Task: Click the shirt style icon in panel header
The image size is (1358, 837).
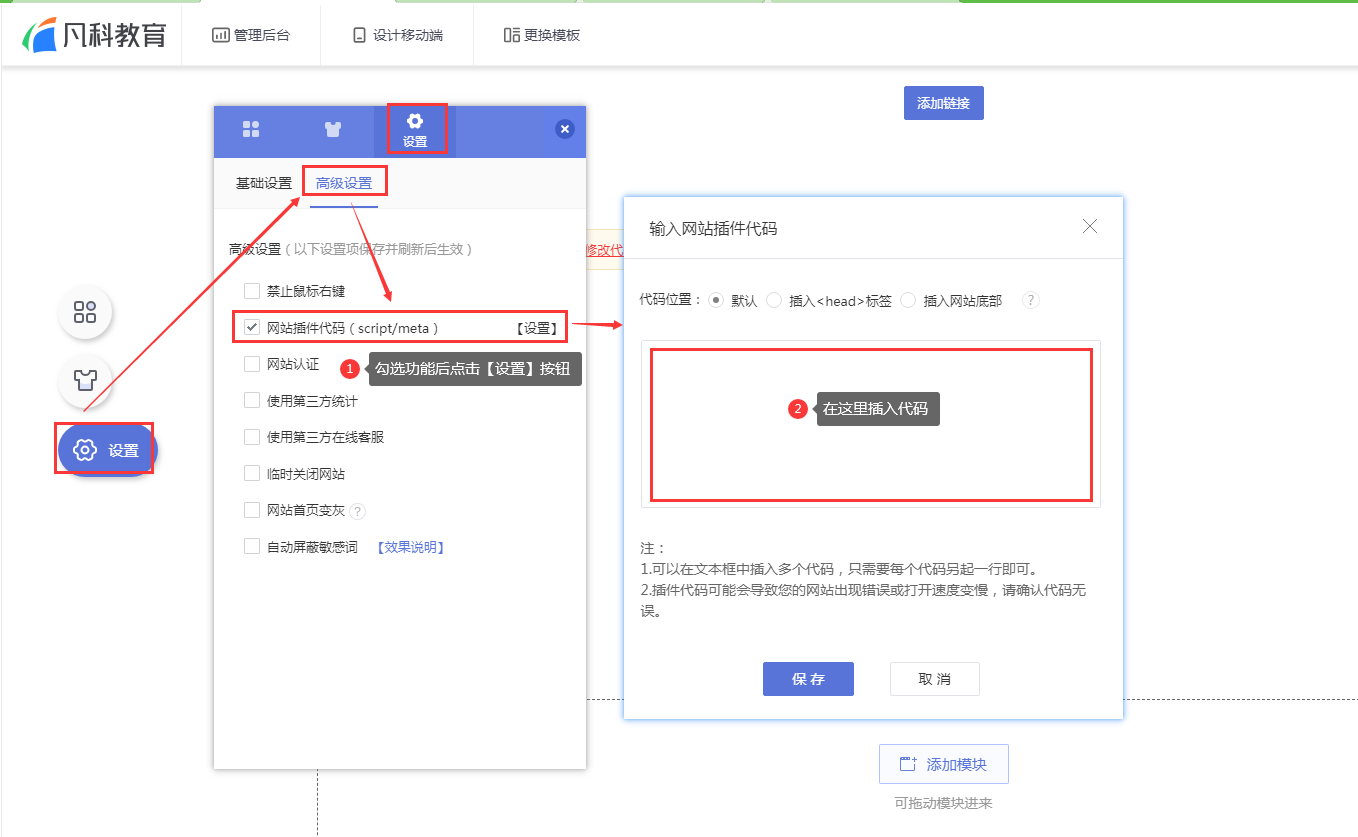Action: pyautogui.click(x=333, y=129)
